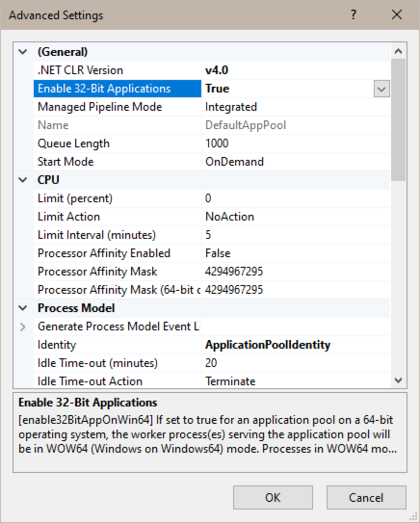Click the vertical scrollbar thumb
The image size is (420, 523).
tap(398, 120)
